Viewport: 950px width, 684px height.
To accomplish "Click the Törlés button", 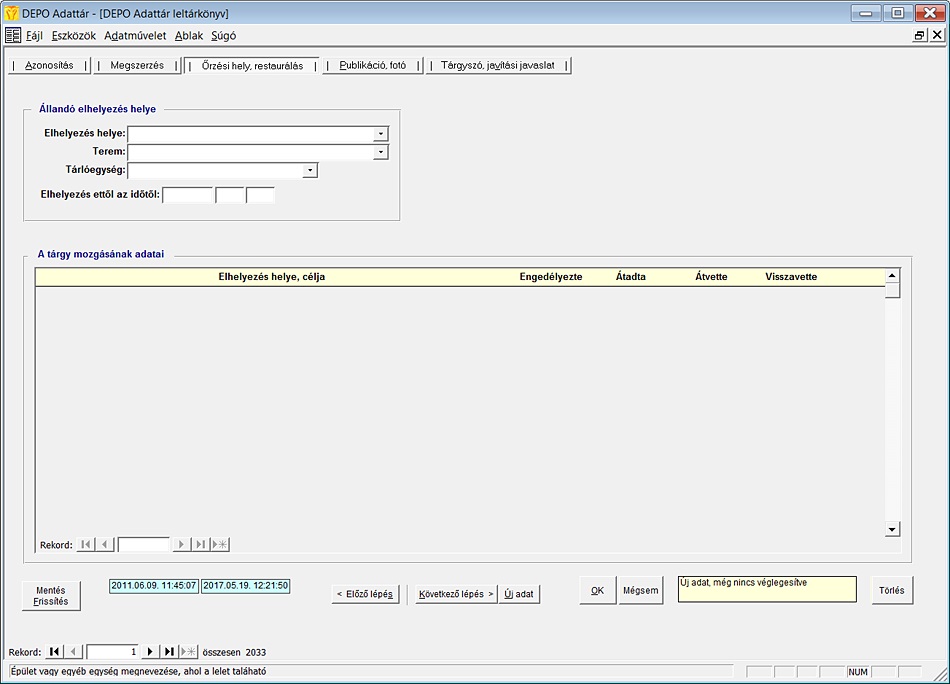I will 892,591.
